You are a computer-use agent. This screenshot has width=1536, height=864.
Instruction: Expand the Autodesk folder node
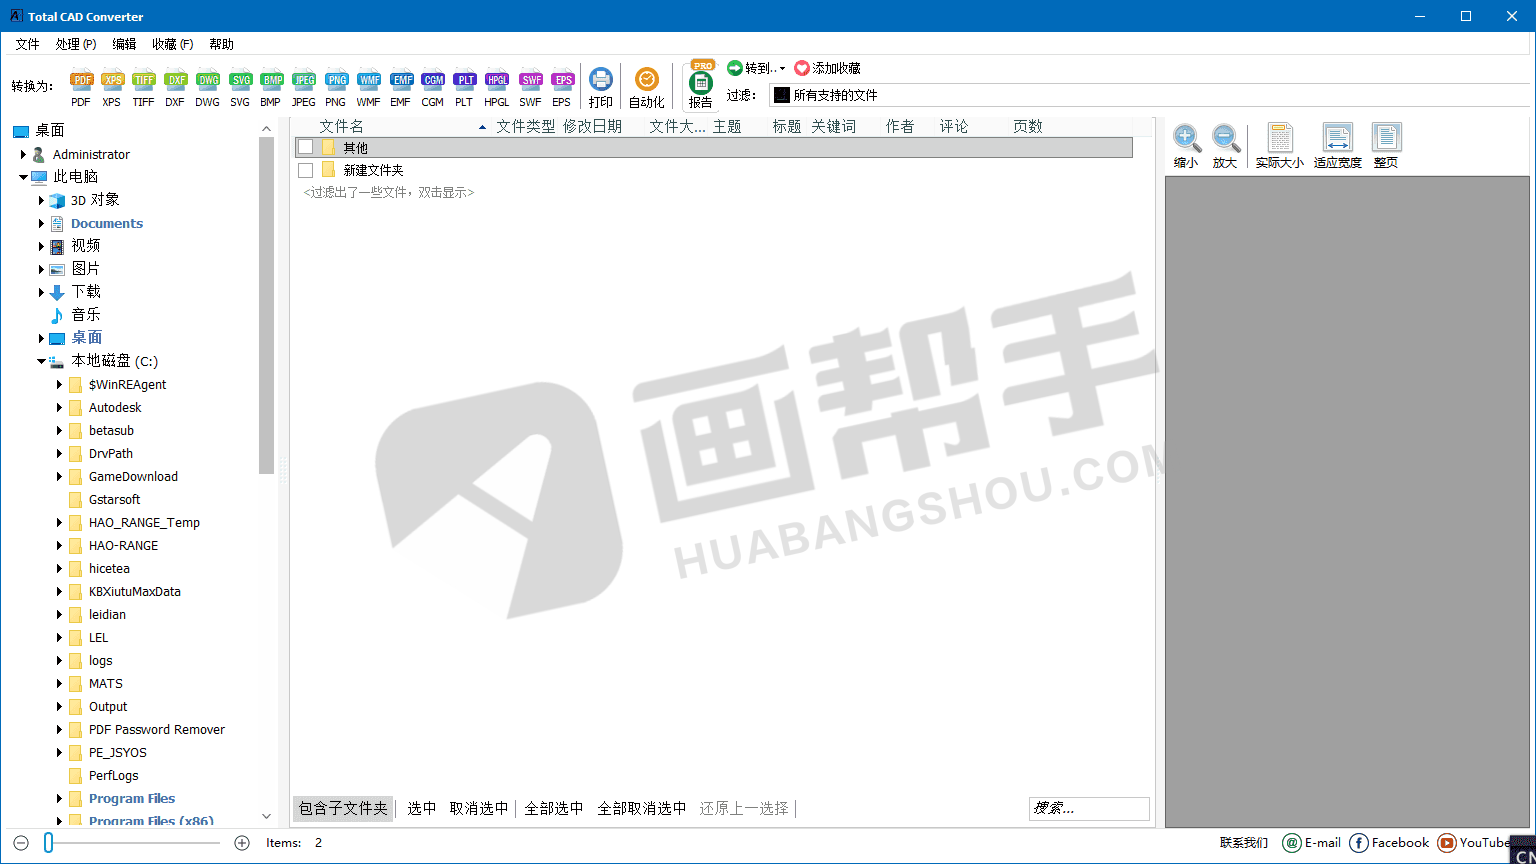[59, 407]
